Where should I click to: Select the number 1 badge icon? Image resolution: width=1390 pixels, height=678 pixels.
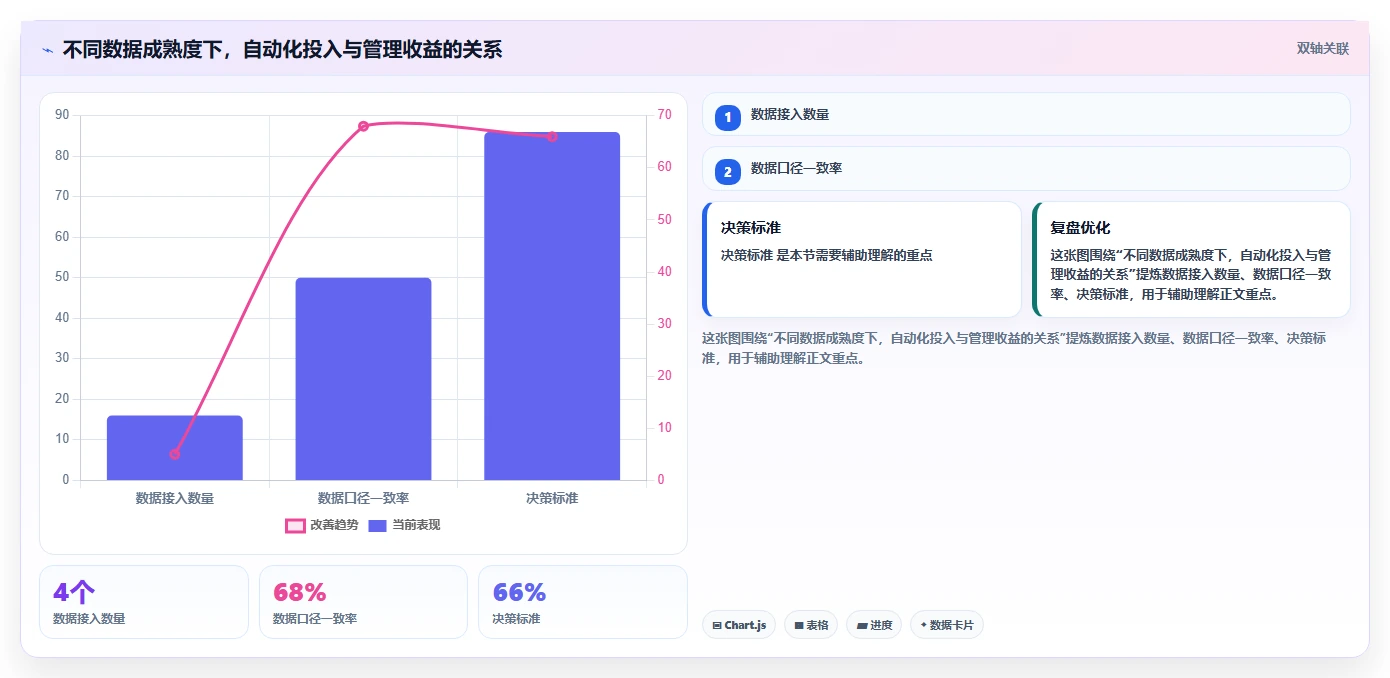pyautogui.click(x=728, y=117)
